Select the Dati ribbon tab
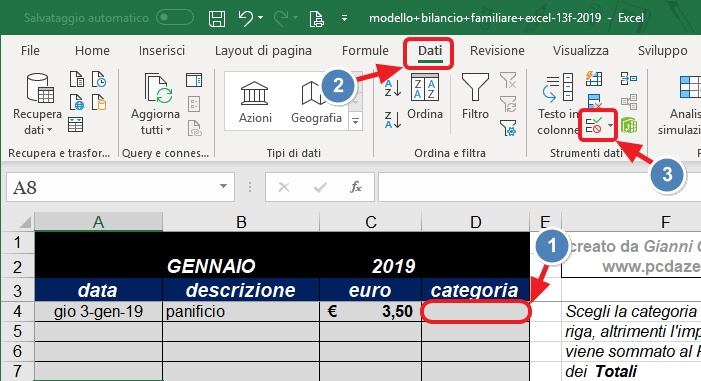Viewport: 701px width, 381px height. coord(430,51)
